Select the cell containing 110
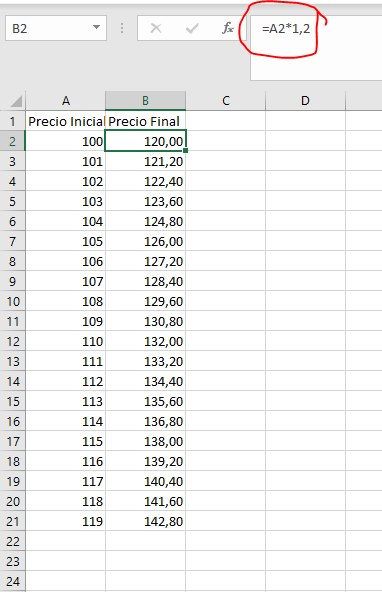The width and height of the screenshot is (382, 592). 66,341
